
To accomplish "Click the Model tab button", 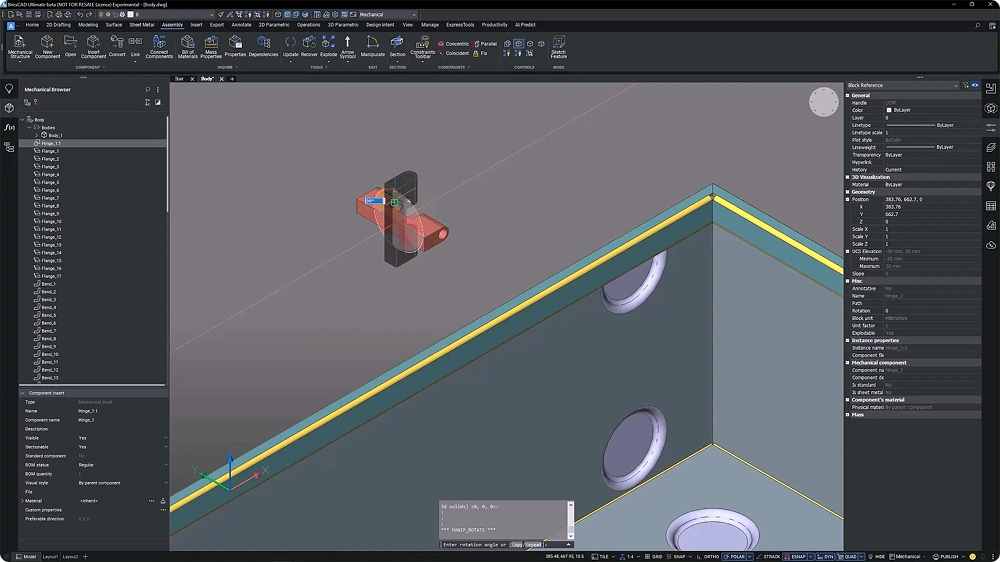I will (26, 557).
